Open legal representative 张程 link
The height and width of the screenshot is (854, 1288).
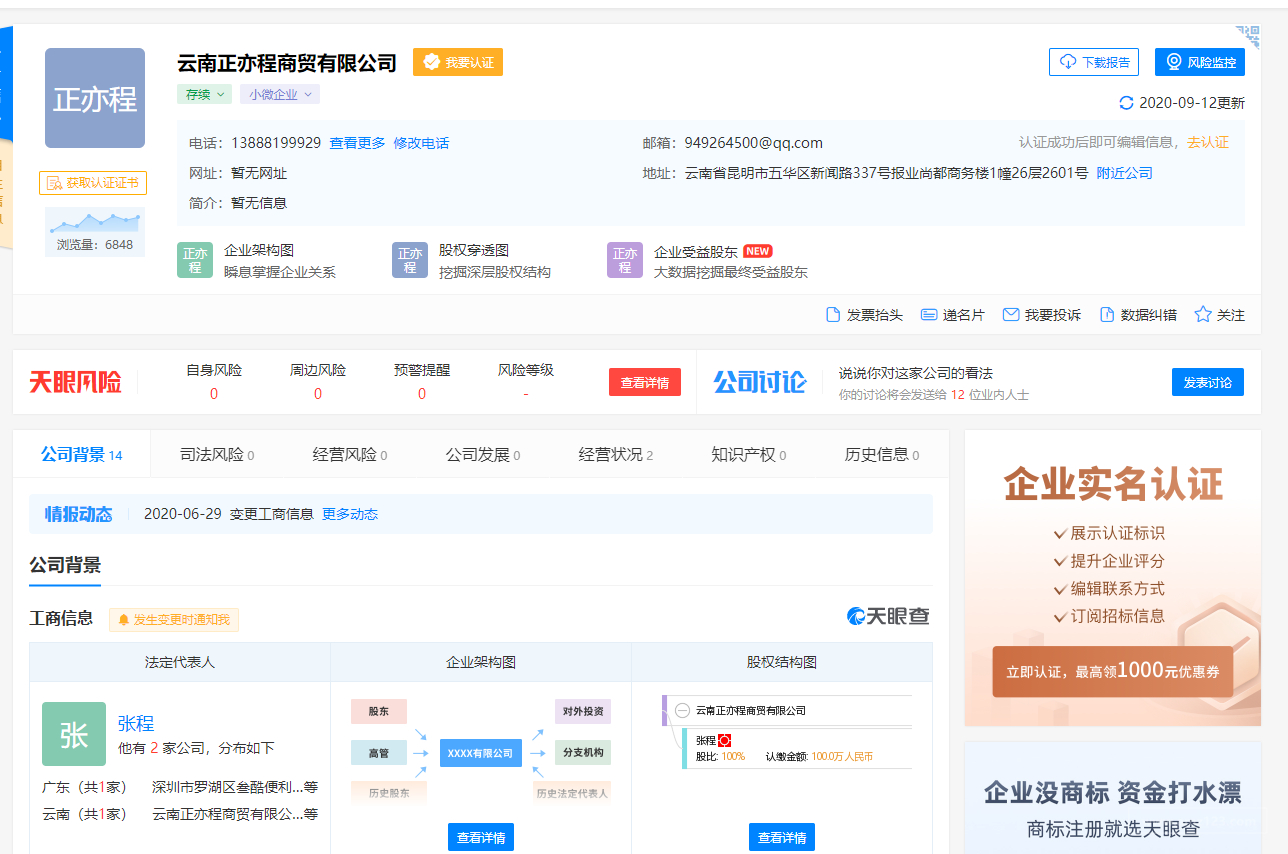[136, 723]
